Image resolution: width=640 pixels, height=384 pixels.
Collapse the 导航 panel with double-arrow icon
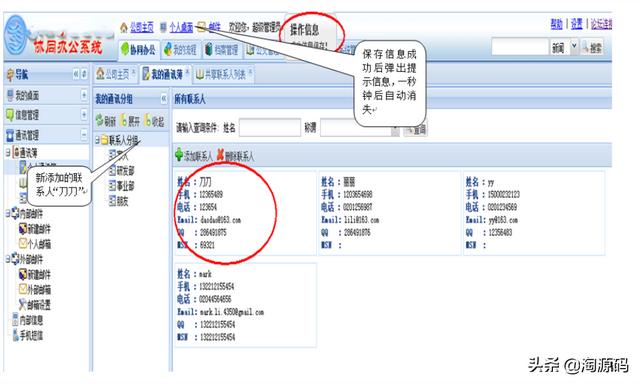[x=76, y=74]
